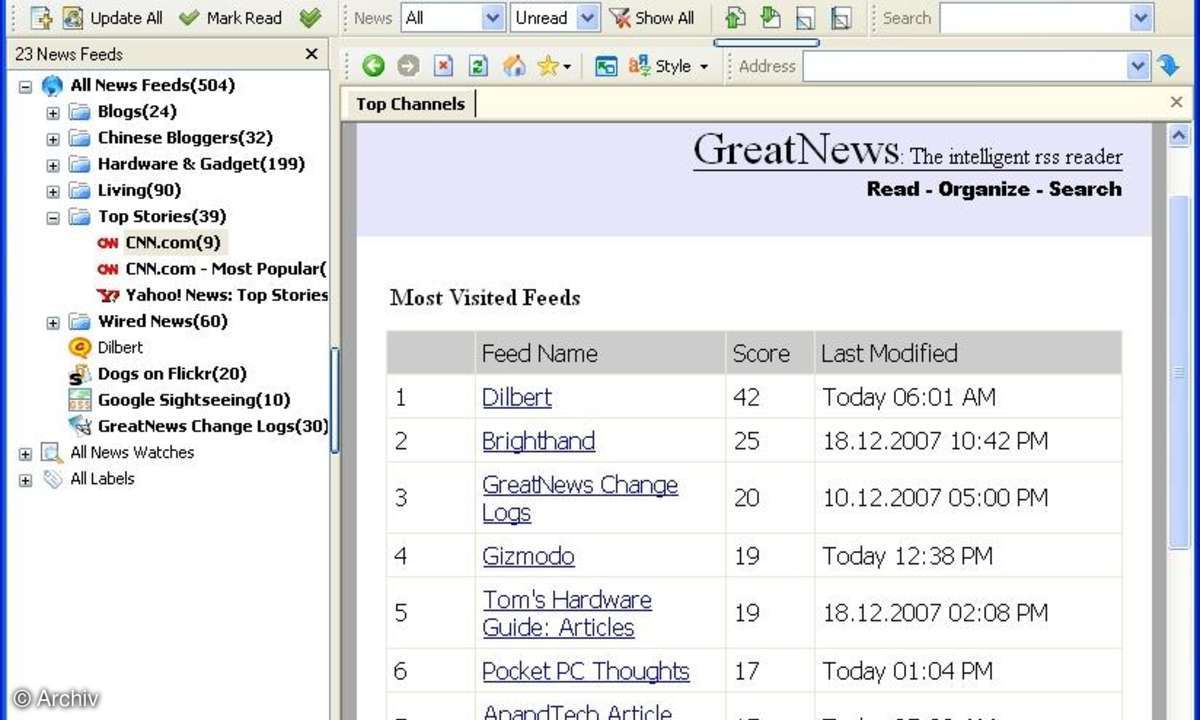Expand All News Watches node
This screenshot has height=720, width=1200.
coord(25,454)
